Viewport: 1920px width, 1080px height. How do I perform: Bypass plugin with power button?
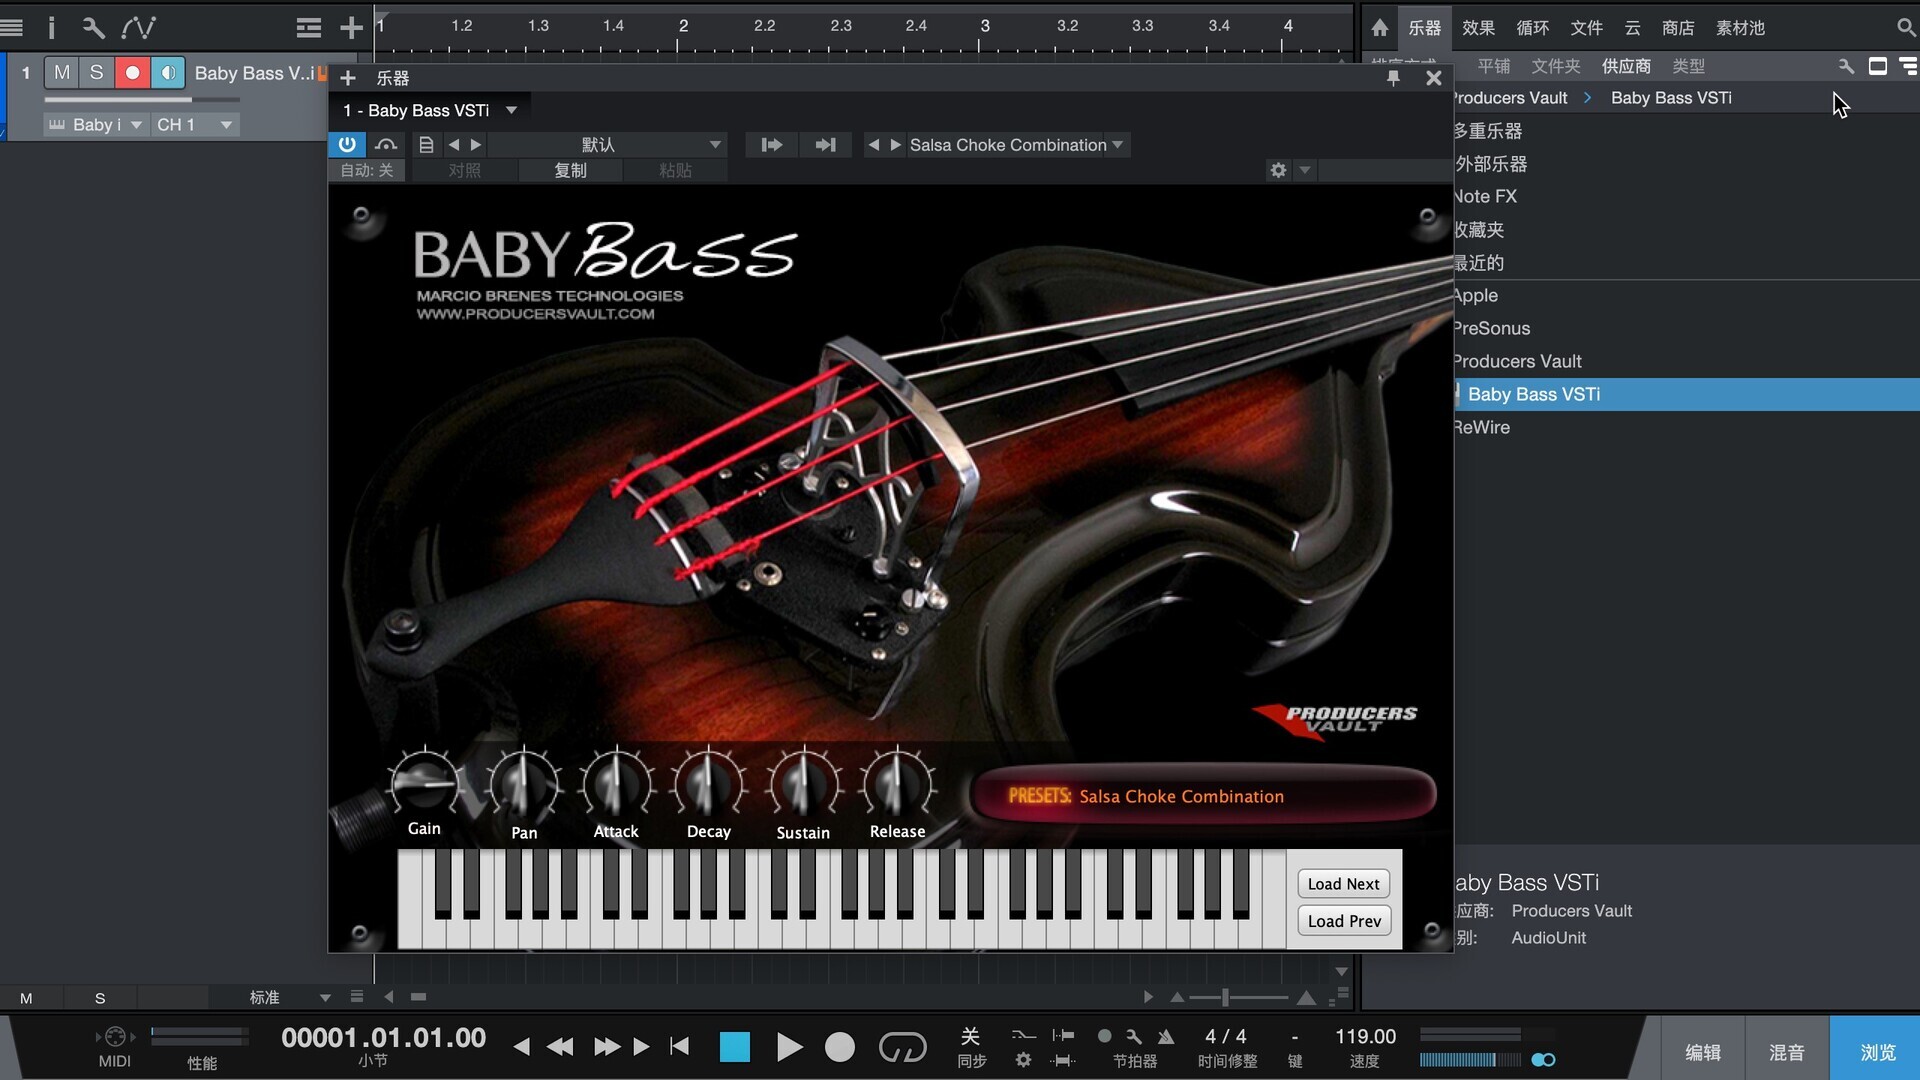[347, 145]
